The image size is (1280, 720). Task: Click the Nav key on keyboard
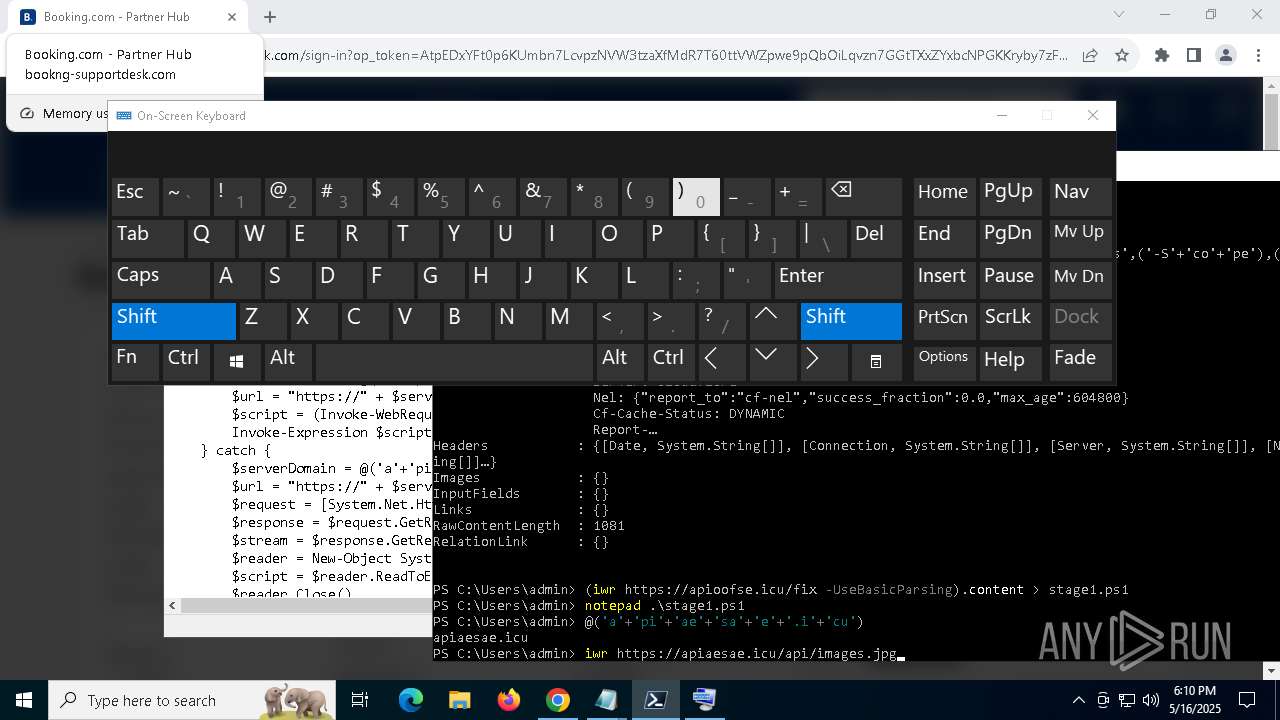click(1079, 196)
